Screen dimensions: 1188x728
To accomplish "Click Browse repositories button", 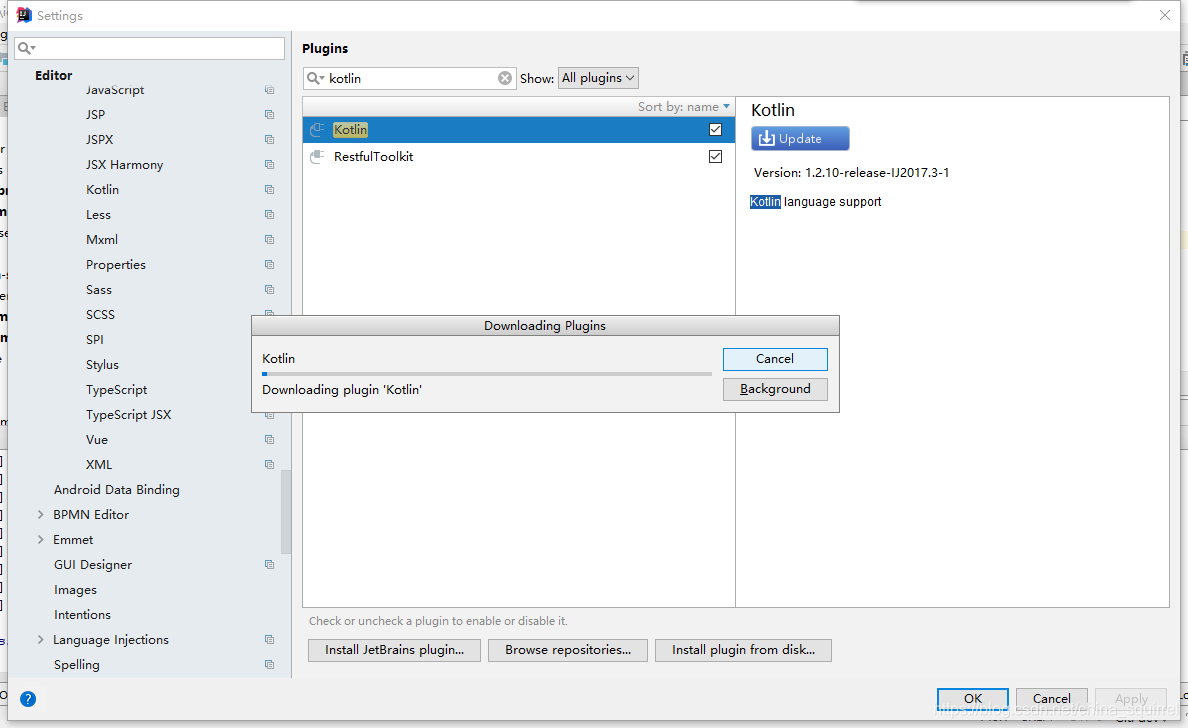I will 567,650.
